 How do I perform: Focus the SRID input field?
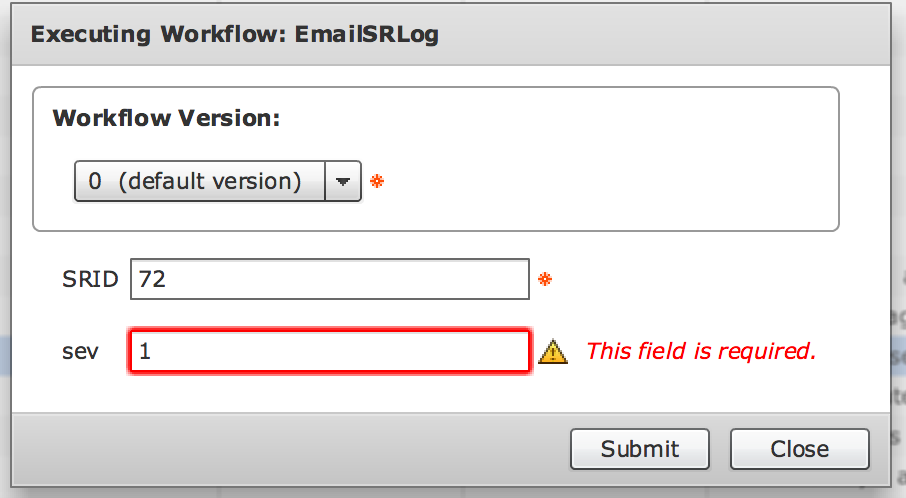[330, 279]
